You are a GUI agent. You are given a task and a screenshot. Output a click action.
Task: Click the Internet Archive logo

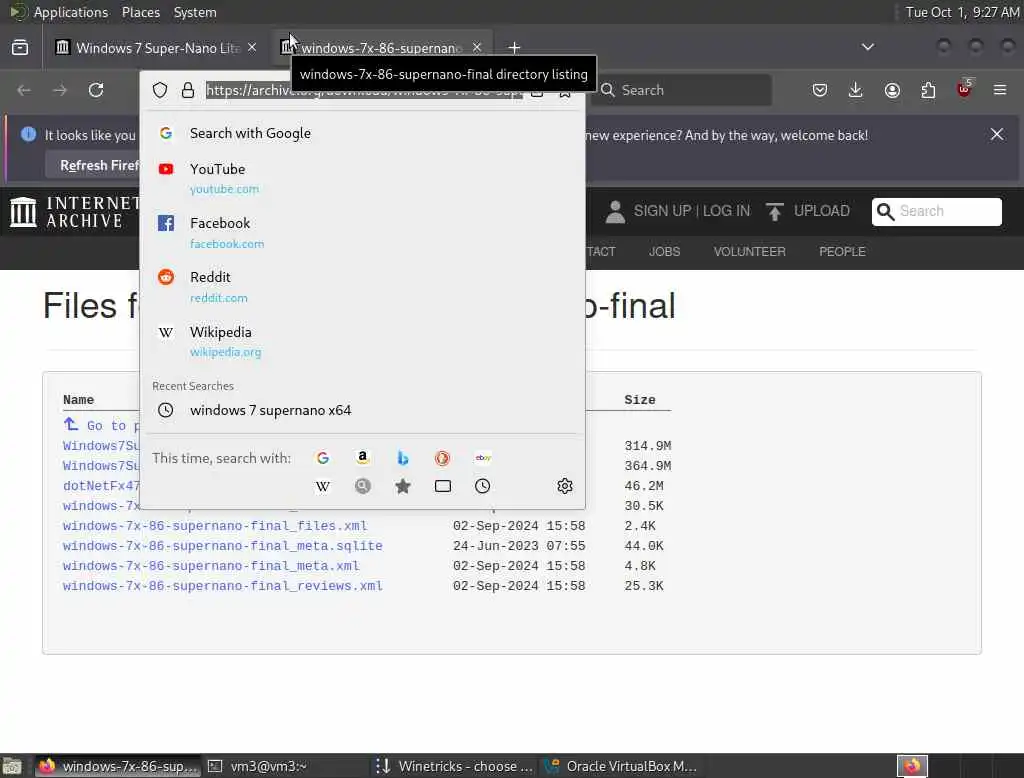(75, 212)
